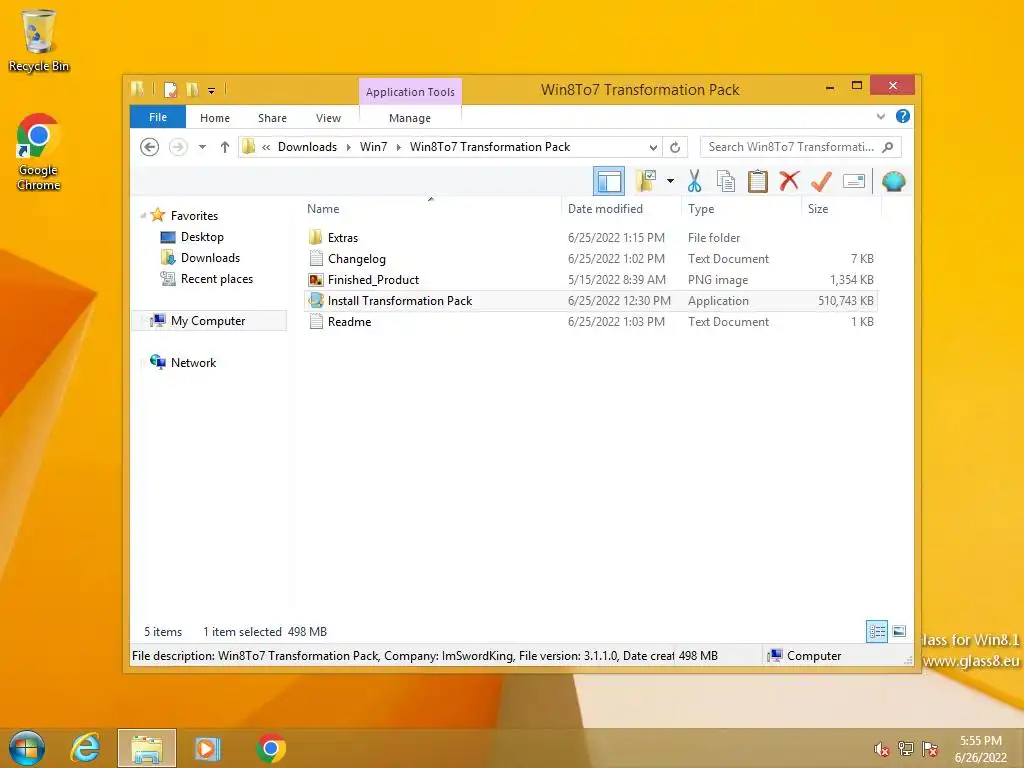Open Desktop in Favorites
1024x768 pixels.
tap(202, 236)
